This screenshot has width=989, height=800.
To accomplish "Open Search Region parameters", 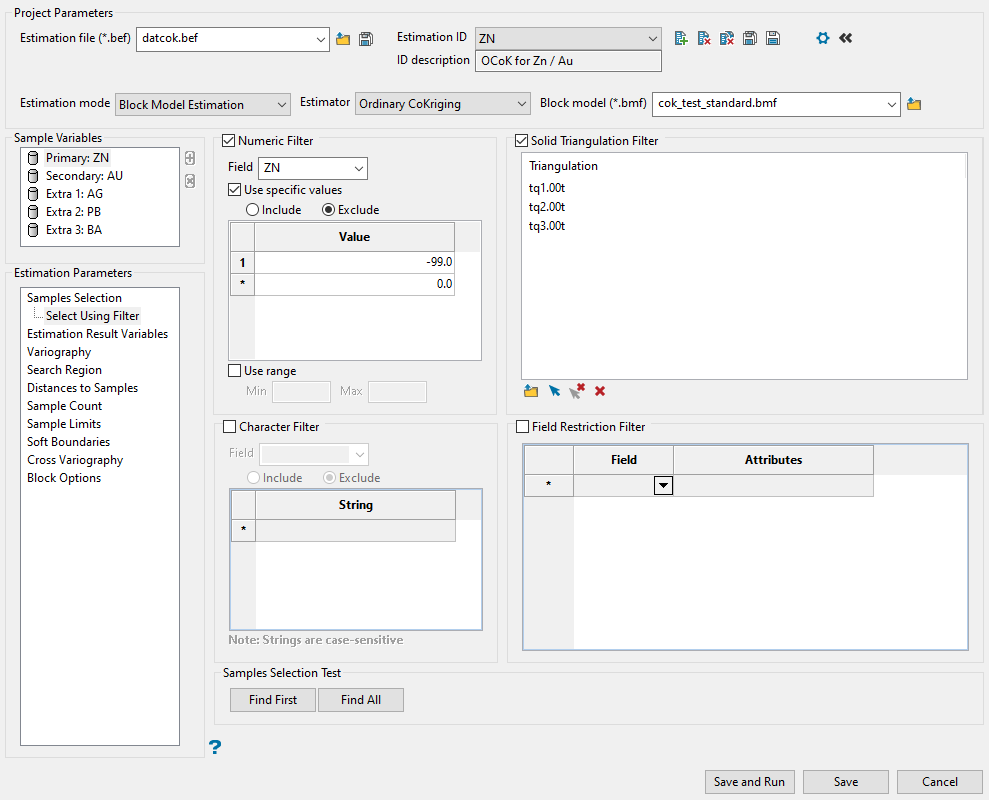I will coord(64,370).
